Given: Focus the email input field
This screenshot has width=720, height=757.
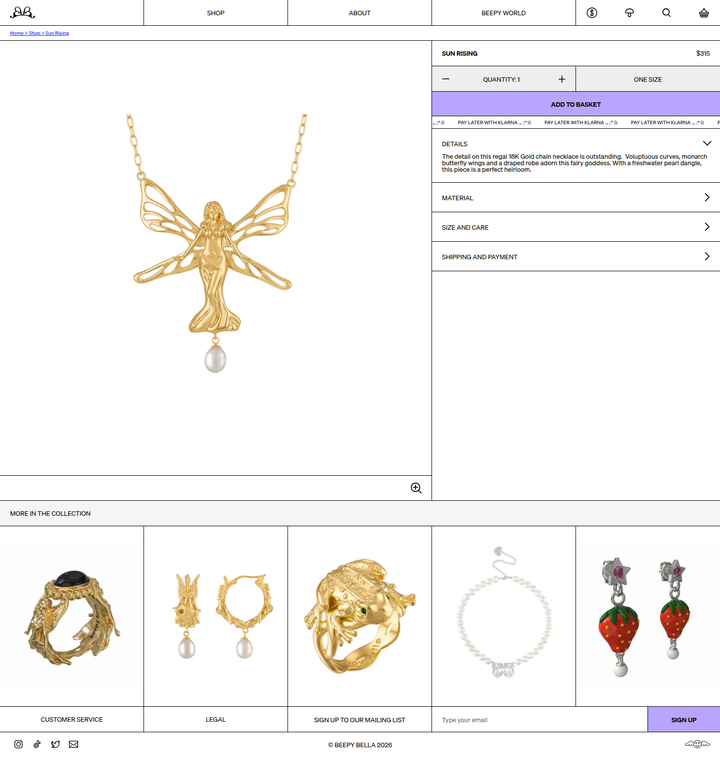Looking at the screenshot, I should [x=539, y=719].
